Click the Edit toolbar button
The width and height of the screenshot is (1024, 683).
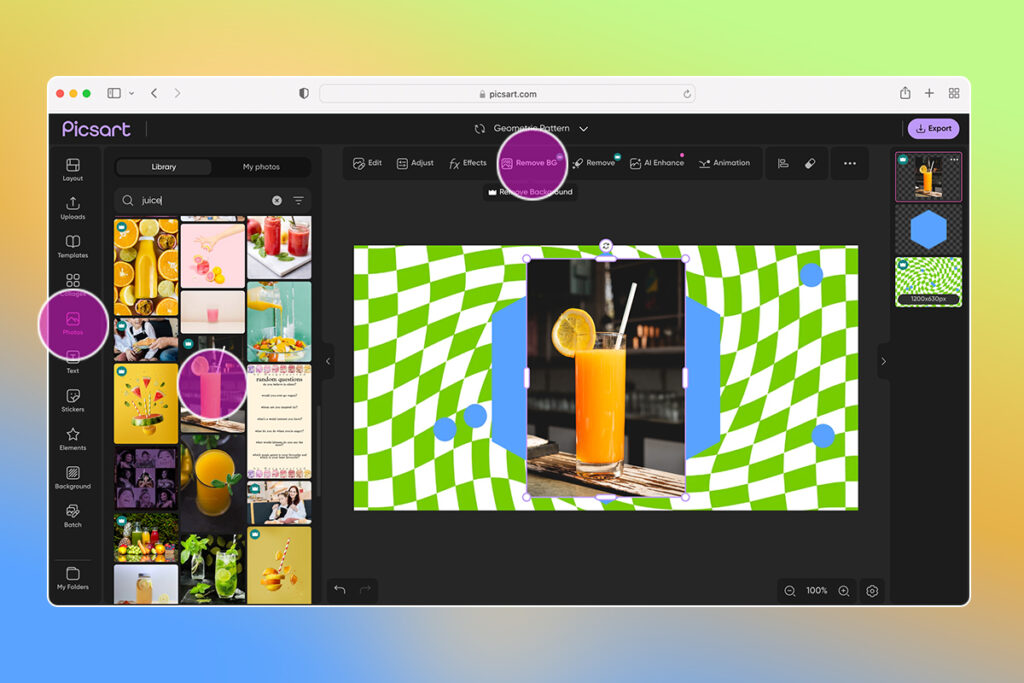click(x=367, y=162)
